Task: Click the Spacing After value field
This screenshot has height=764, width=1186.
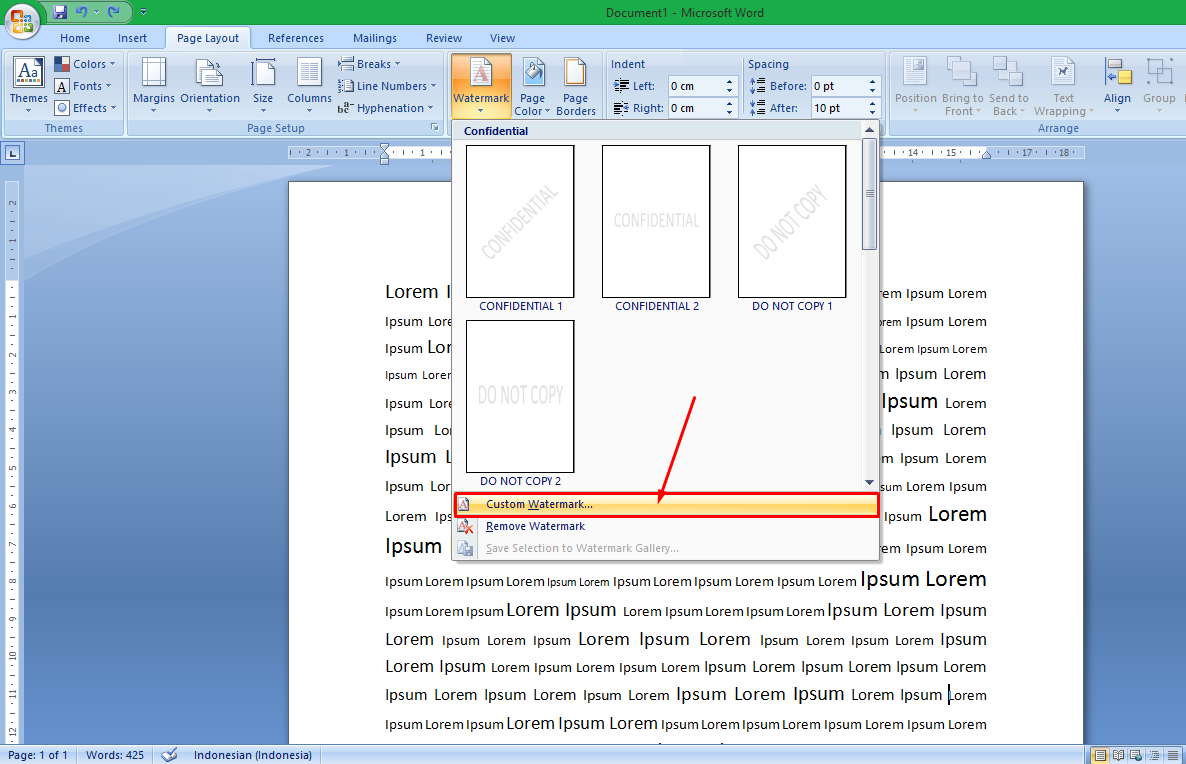Action: point(839,108)
